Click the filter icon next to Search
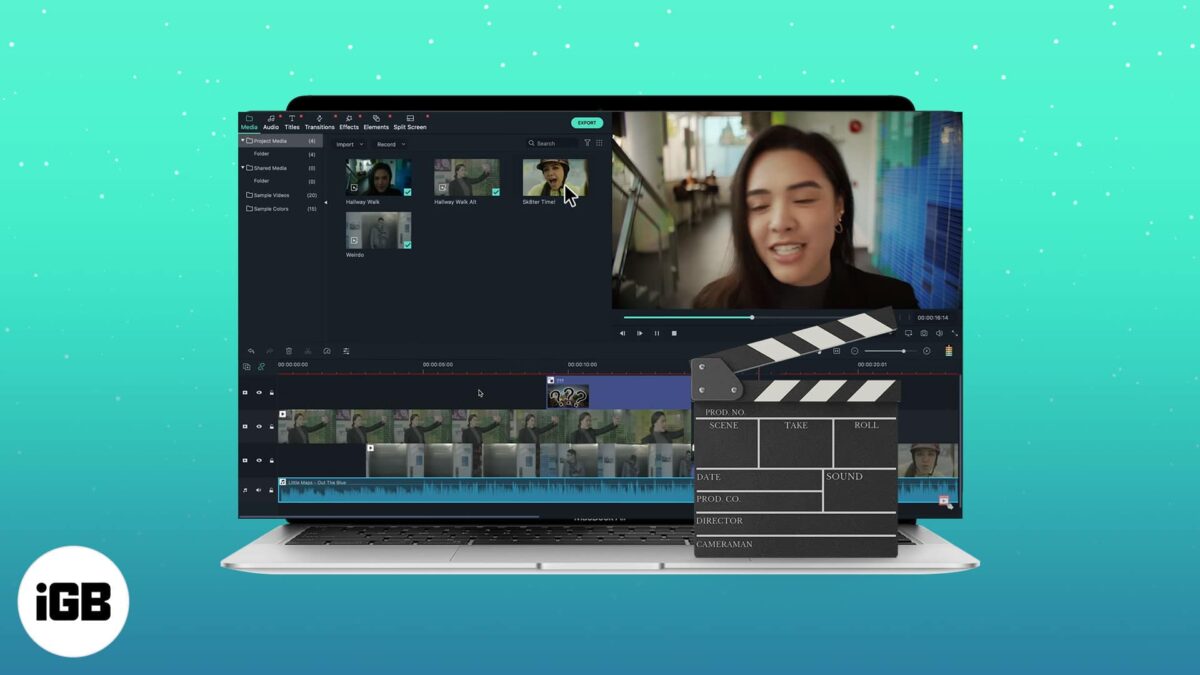 588,142
